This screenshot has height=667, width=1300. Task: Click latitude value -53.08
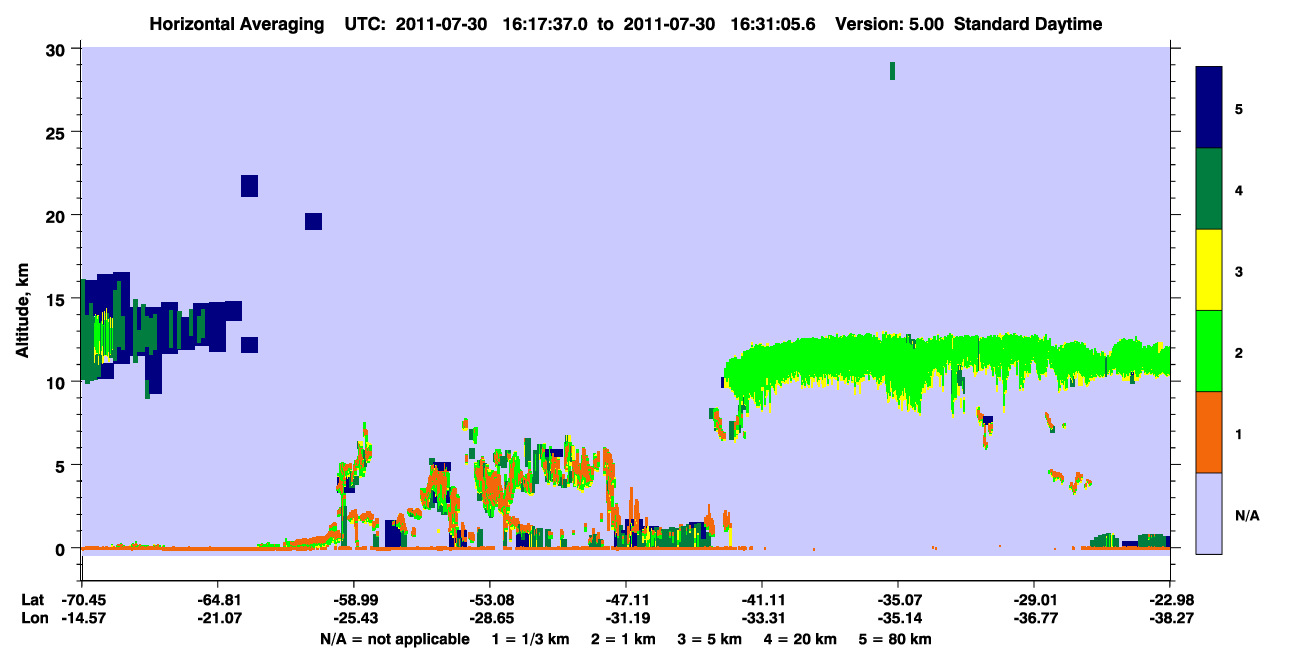pos(489,600)
